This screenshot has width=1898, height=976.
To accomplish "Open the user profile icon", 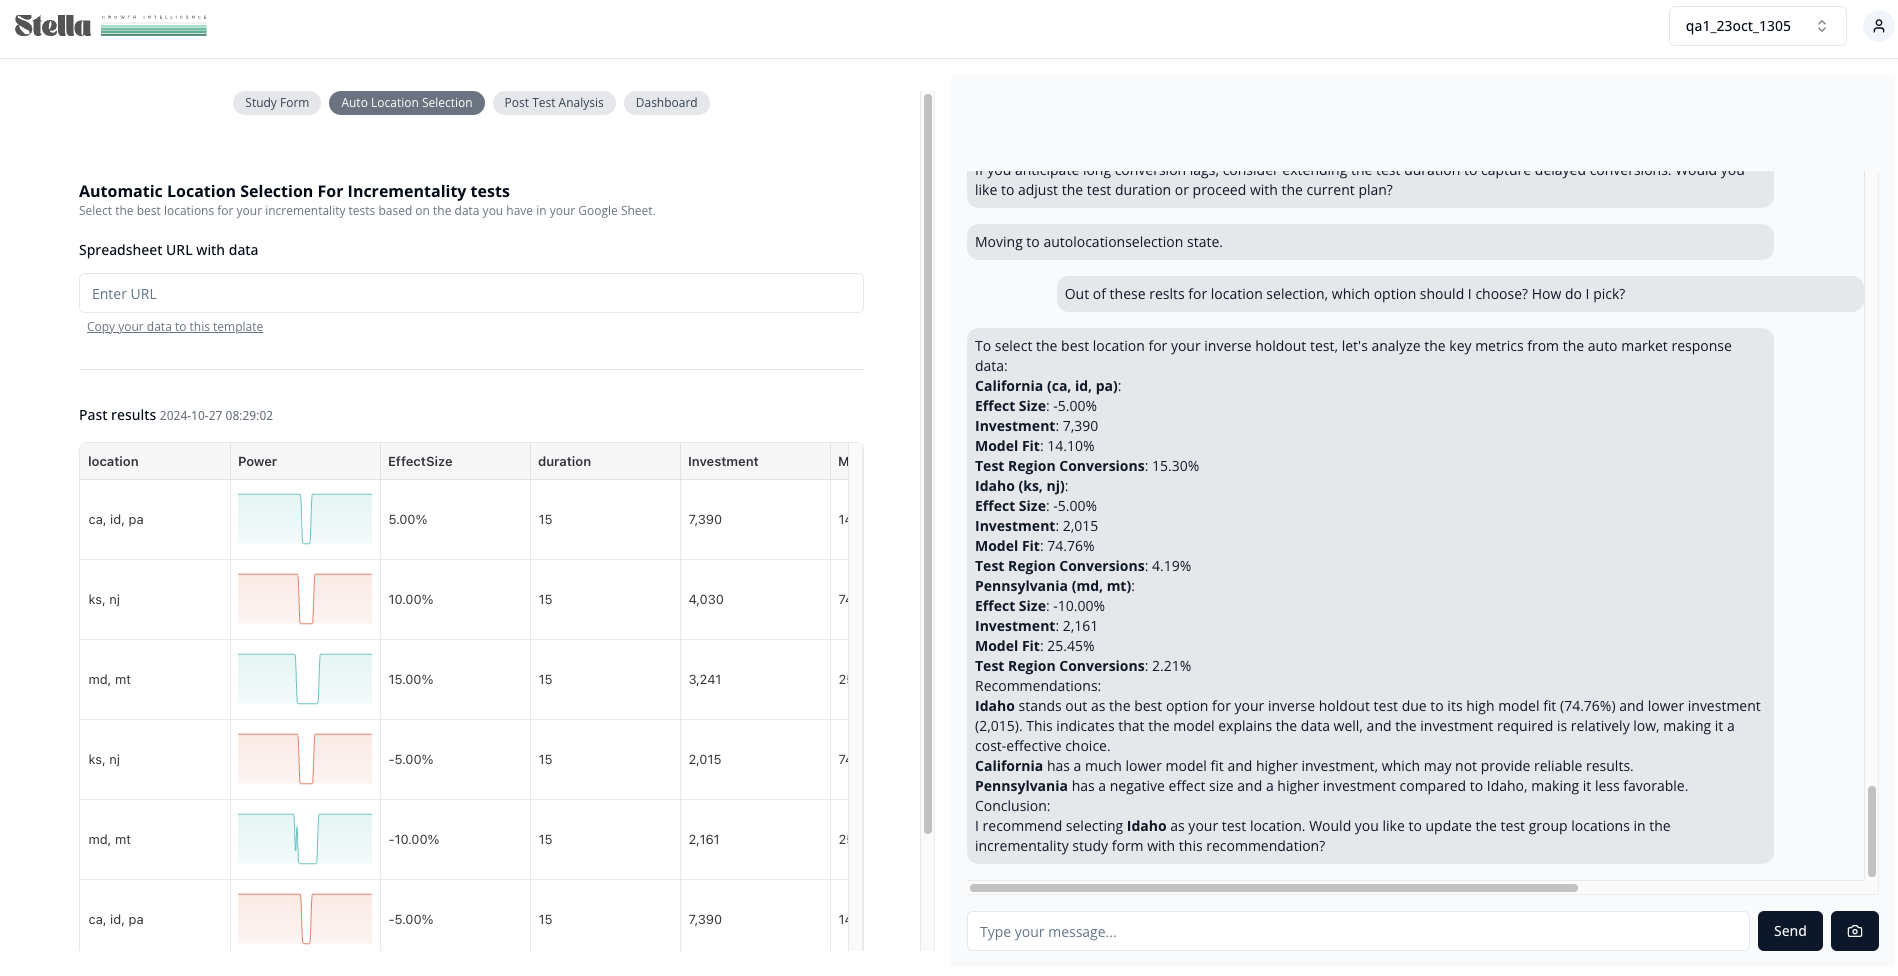I will coord(1878,27).
